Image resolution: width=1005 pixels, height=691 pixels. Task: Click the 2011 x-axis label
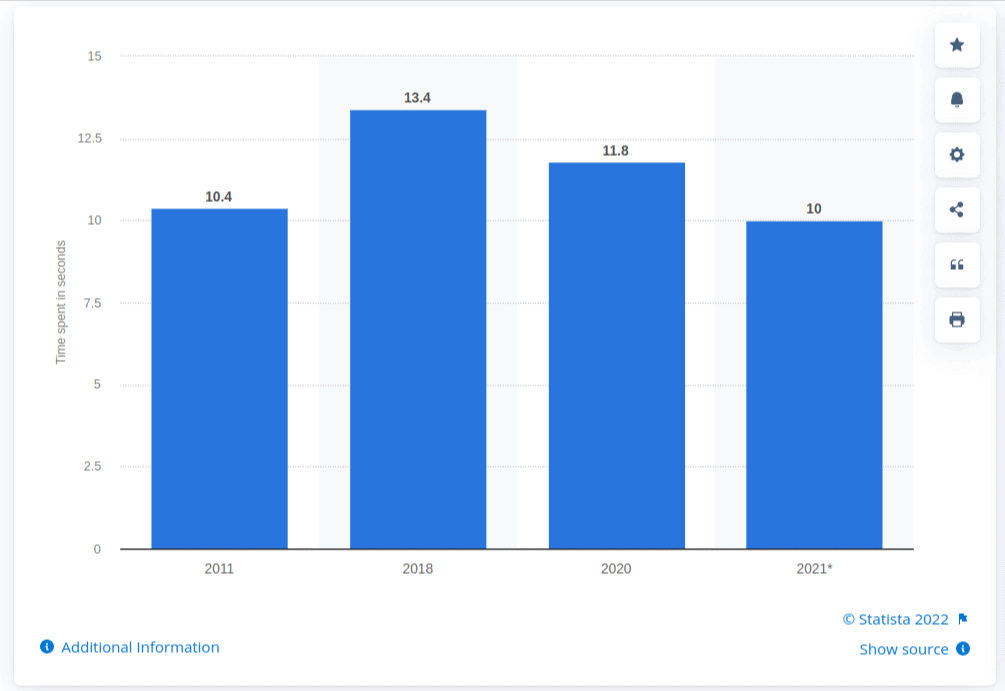click(219, 569)
